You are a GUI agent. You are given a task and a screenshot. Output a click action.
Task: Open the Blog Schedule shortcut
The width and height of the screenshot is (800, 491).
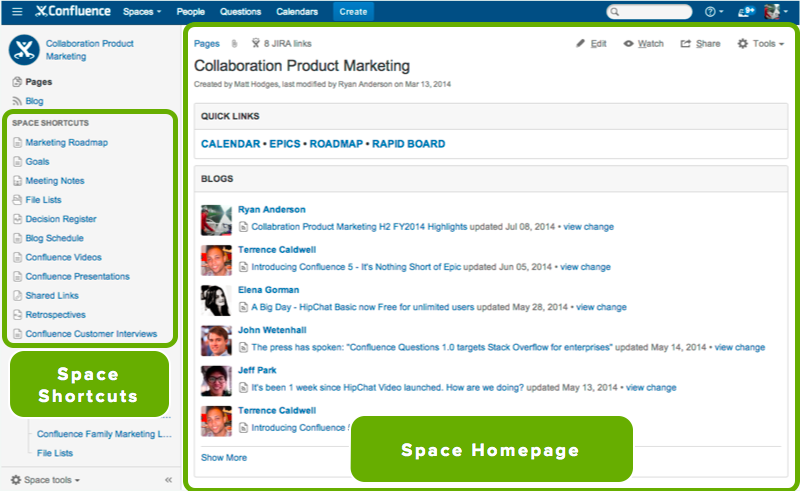click(54, 238)
